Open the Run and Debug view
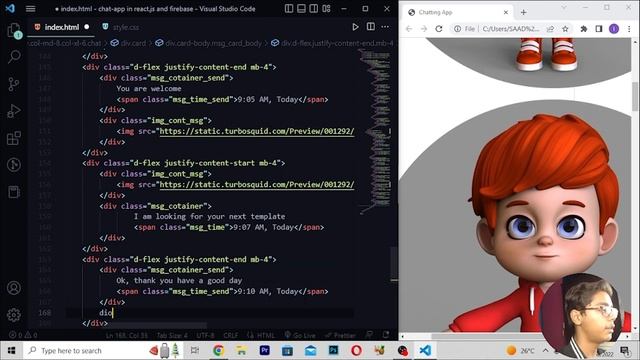The image size is (640, 360). click(x=14, y=111)
